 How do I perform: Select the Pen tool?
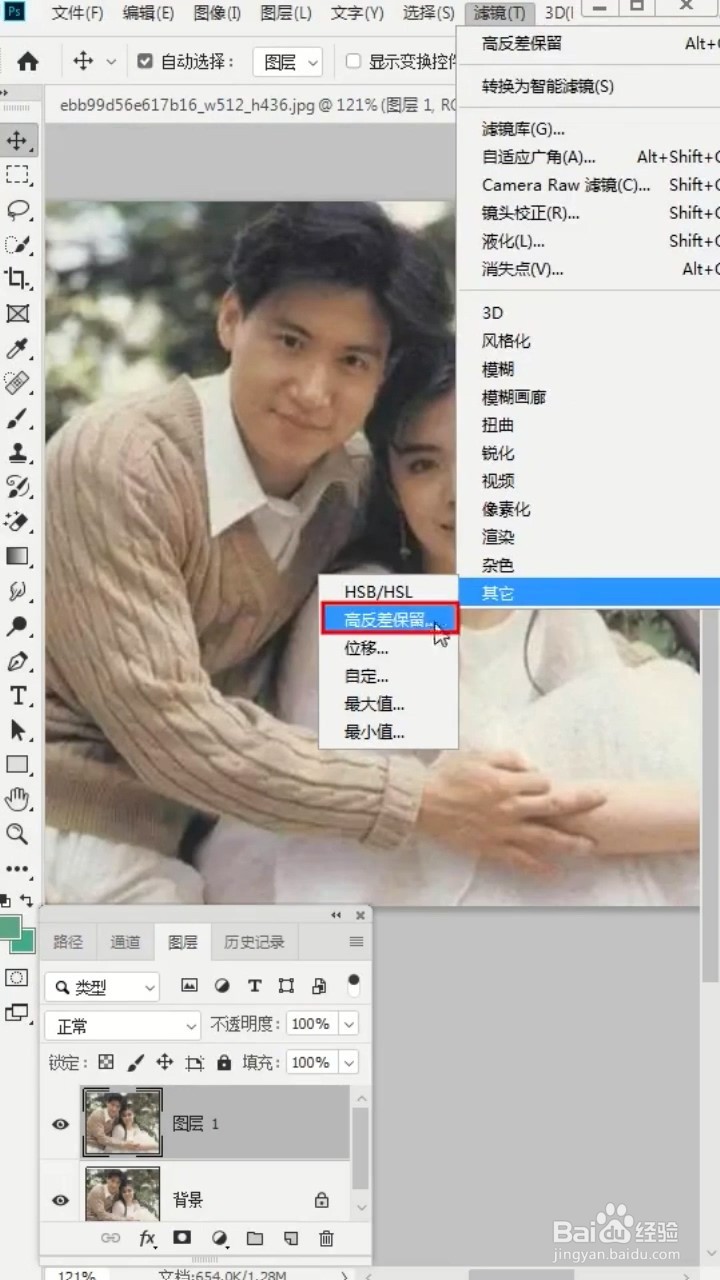click(17, 660)
